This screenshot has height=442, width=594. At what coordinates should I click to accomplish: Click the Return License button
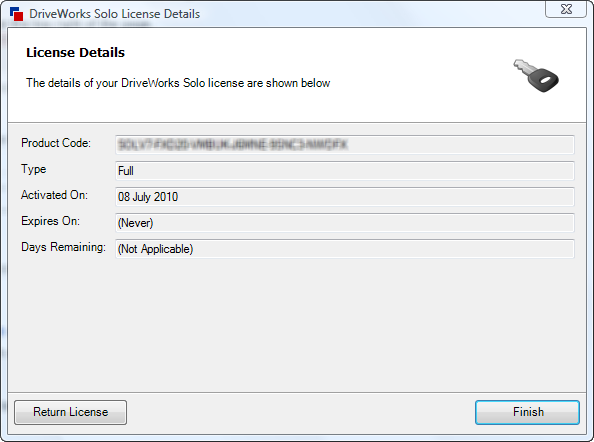point(70,412)
